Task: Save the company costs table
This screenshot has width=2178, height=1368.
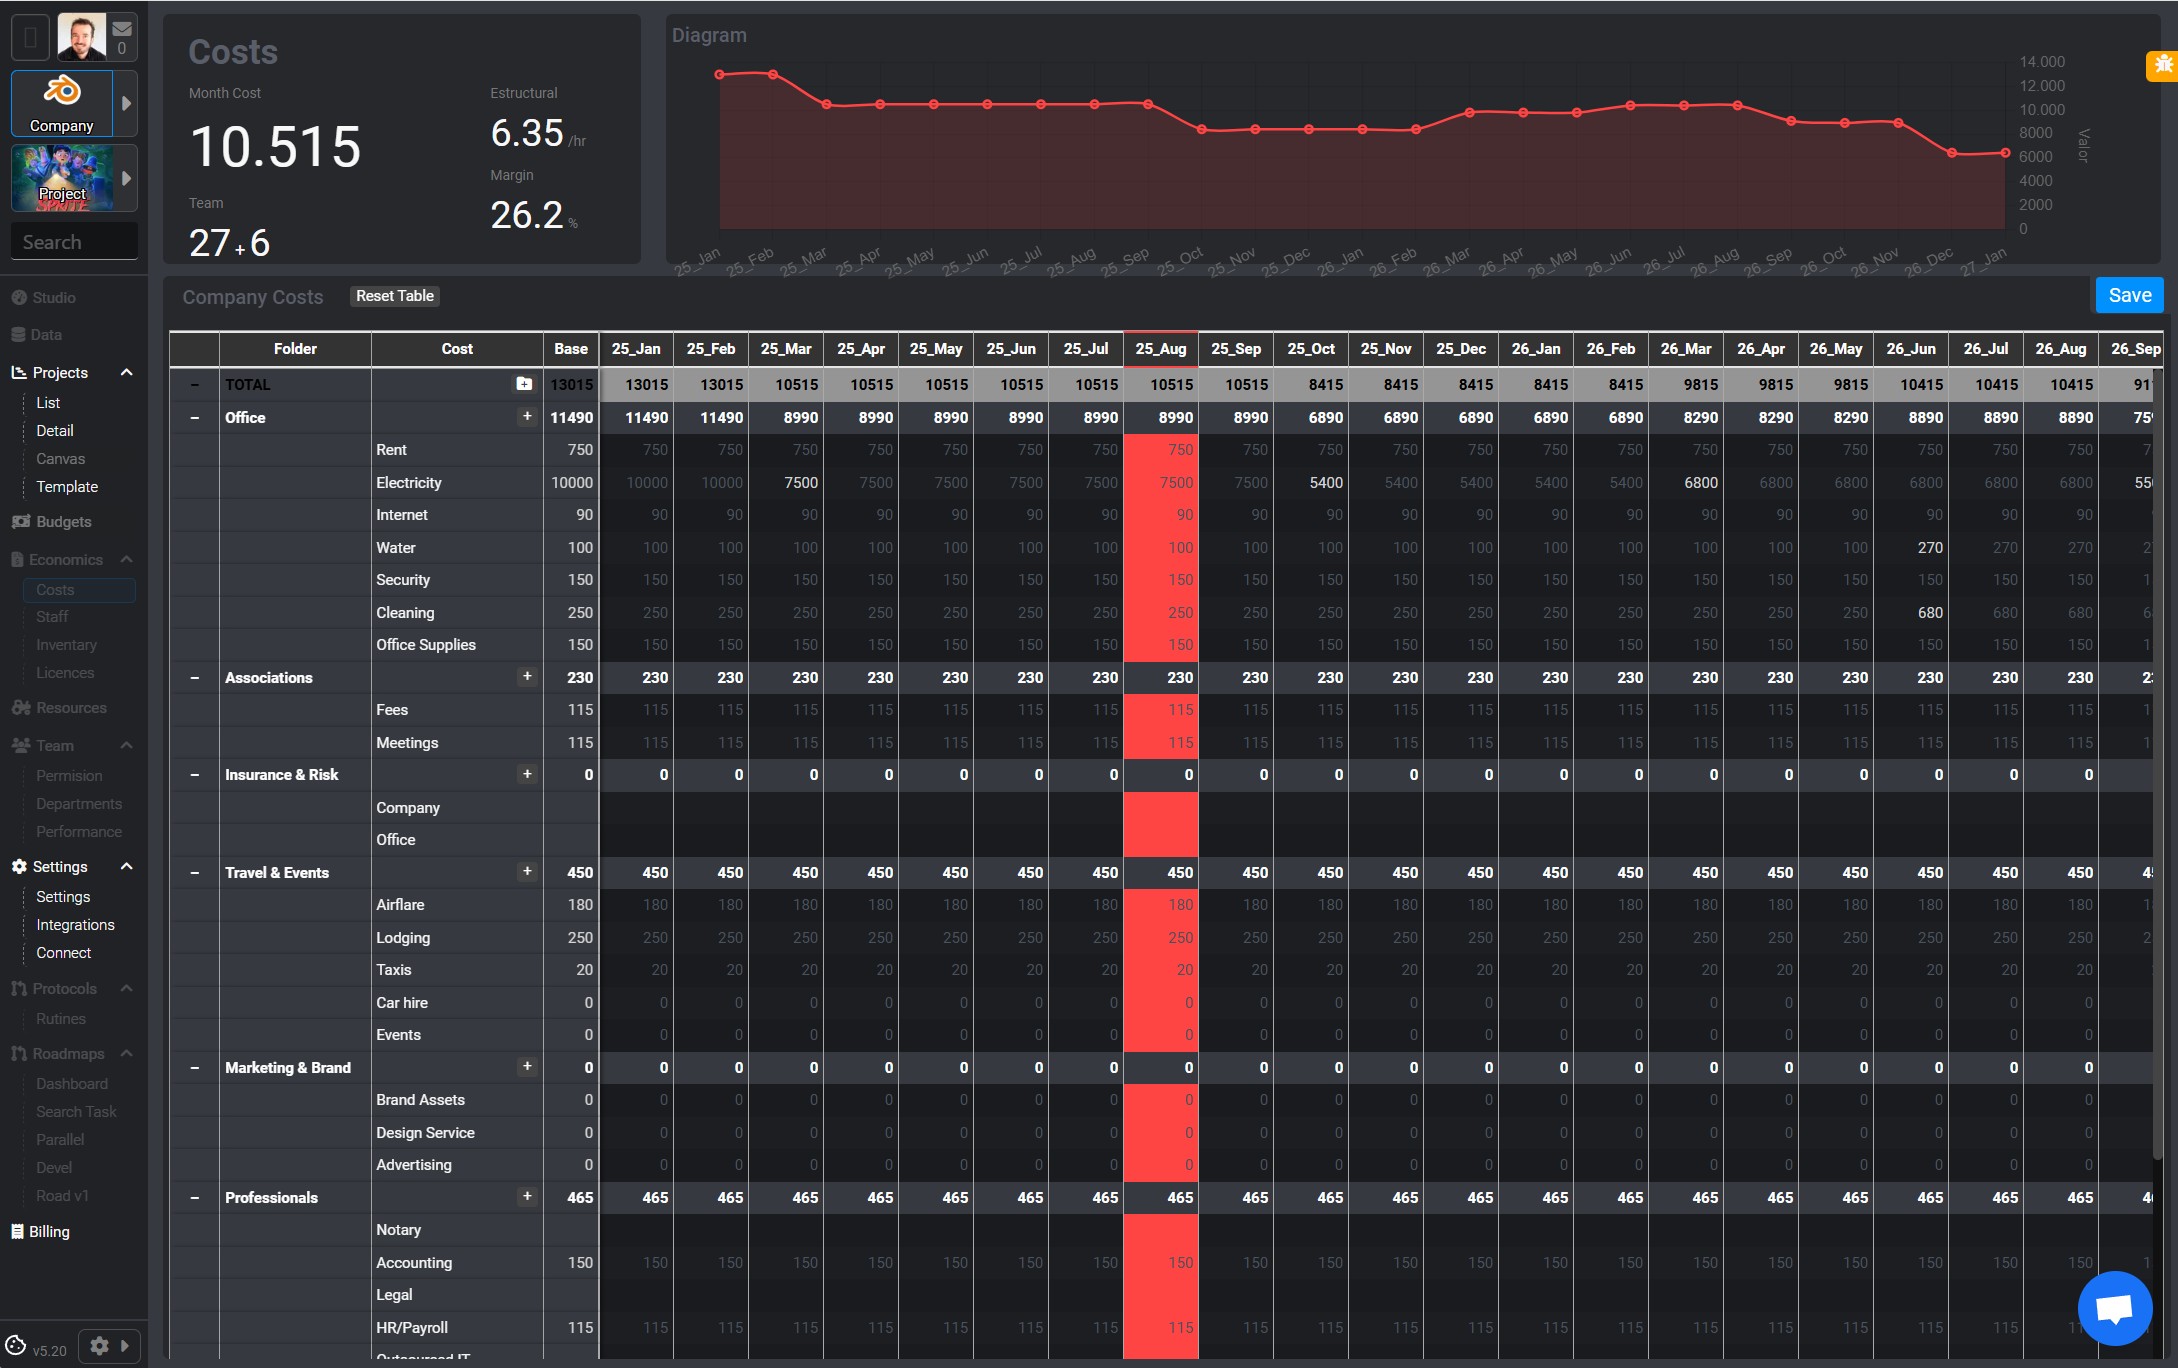Action: coord(2129,296)
